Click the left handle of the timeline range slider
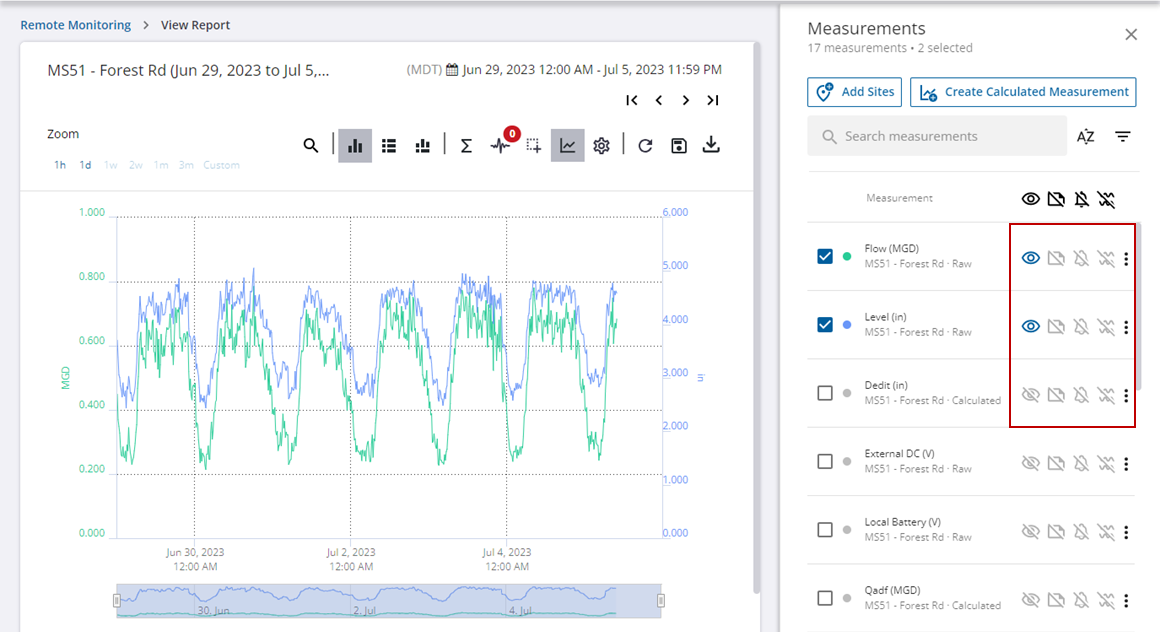The image size is (1160, 632). point(117,600)
